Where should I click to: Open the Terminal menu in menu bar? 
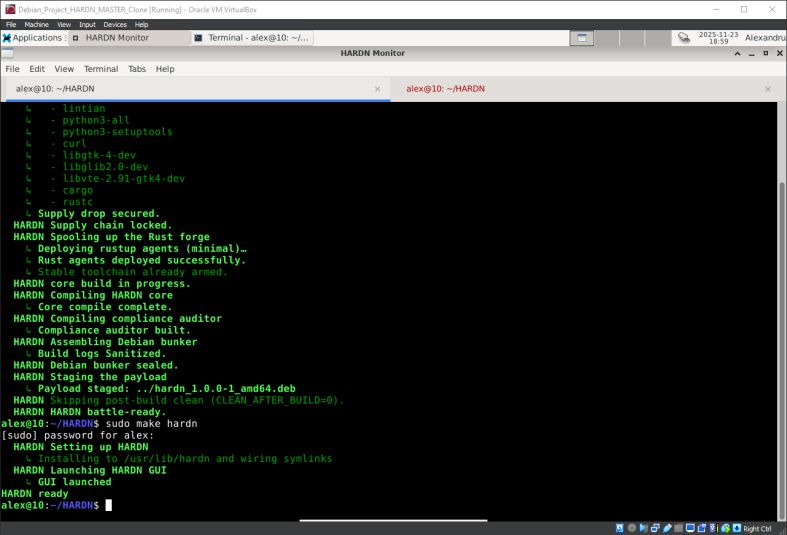point(101,69)
